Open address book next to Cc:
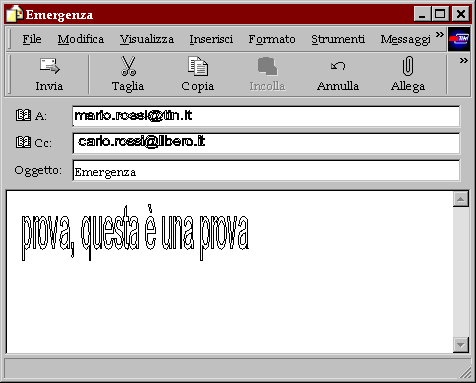 [23, 142]
